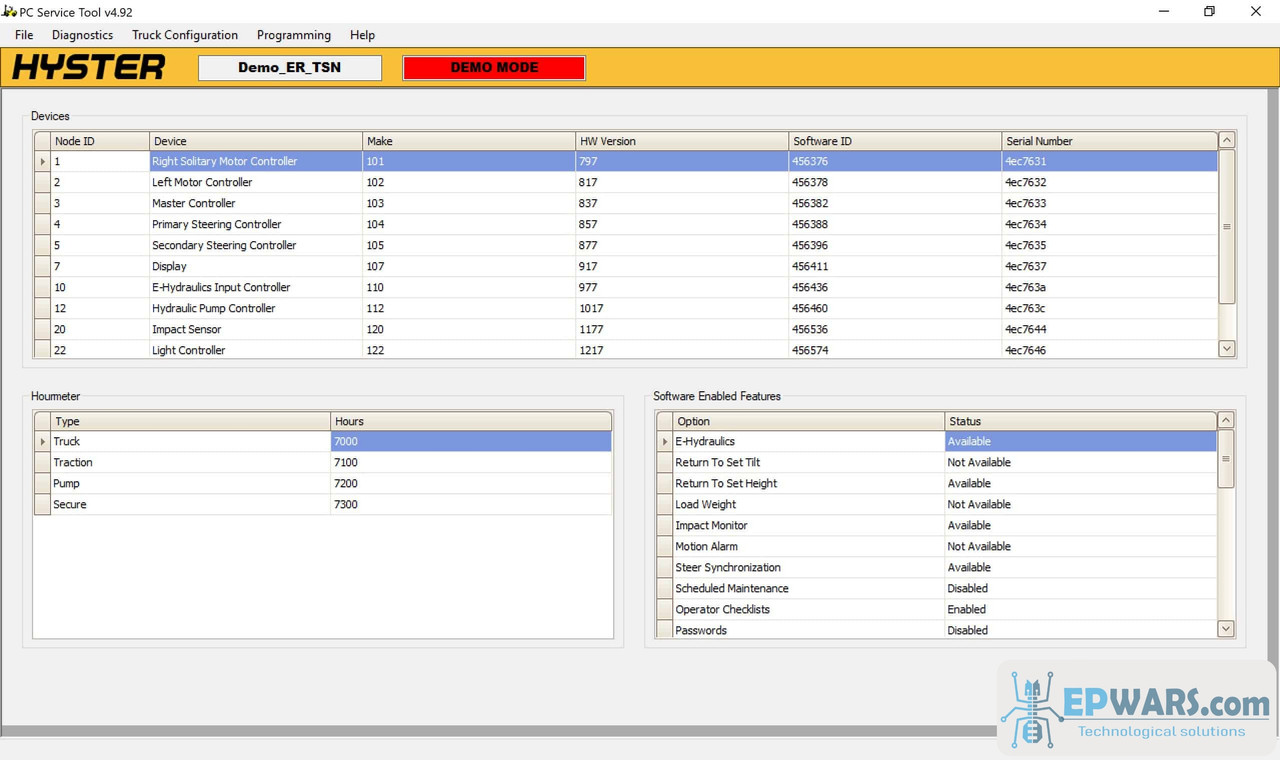
Task: Select the Light Controller device
Action: coord(626,349)
